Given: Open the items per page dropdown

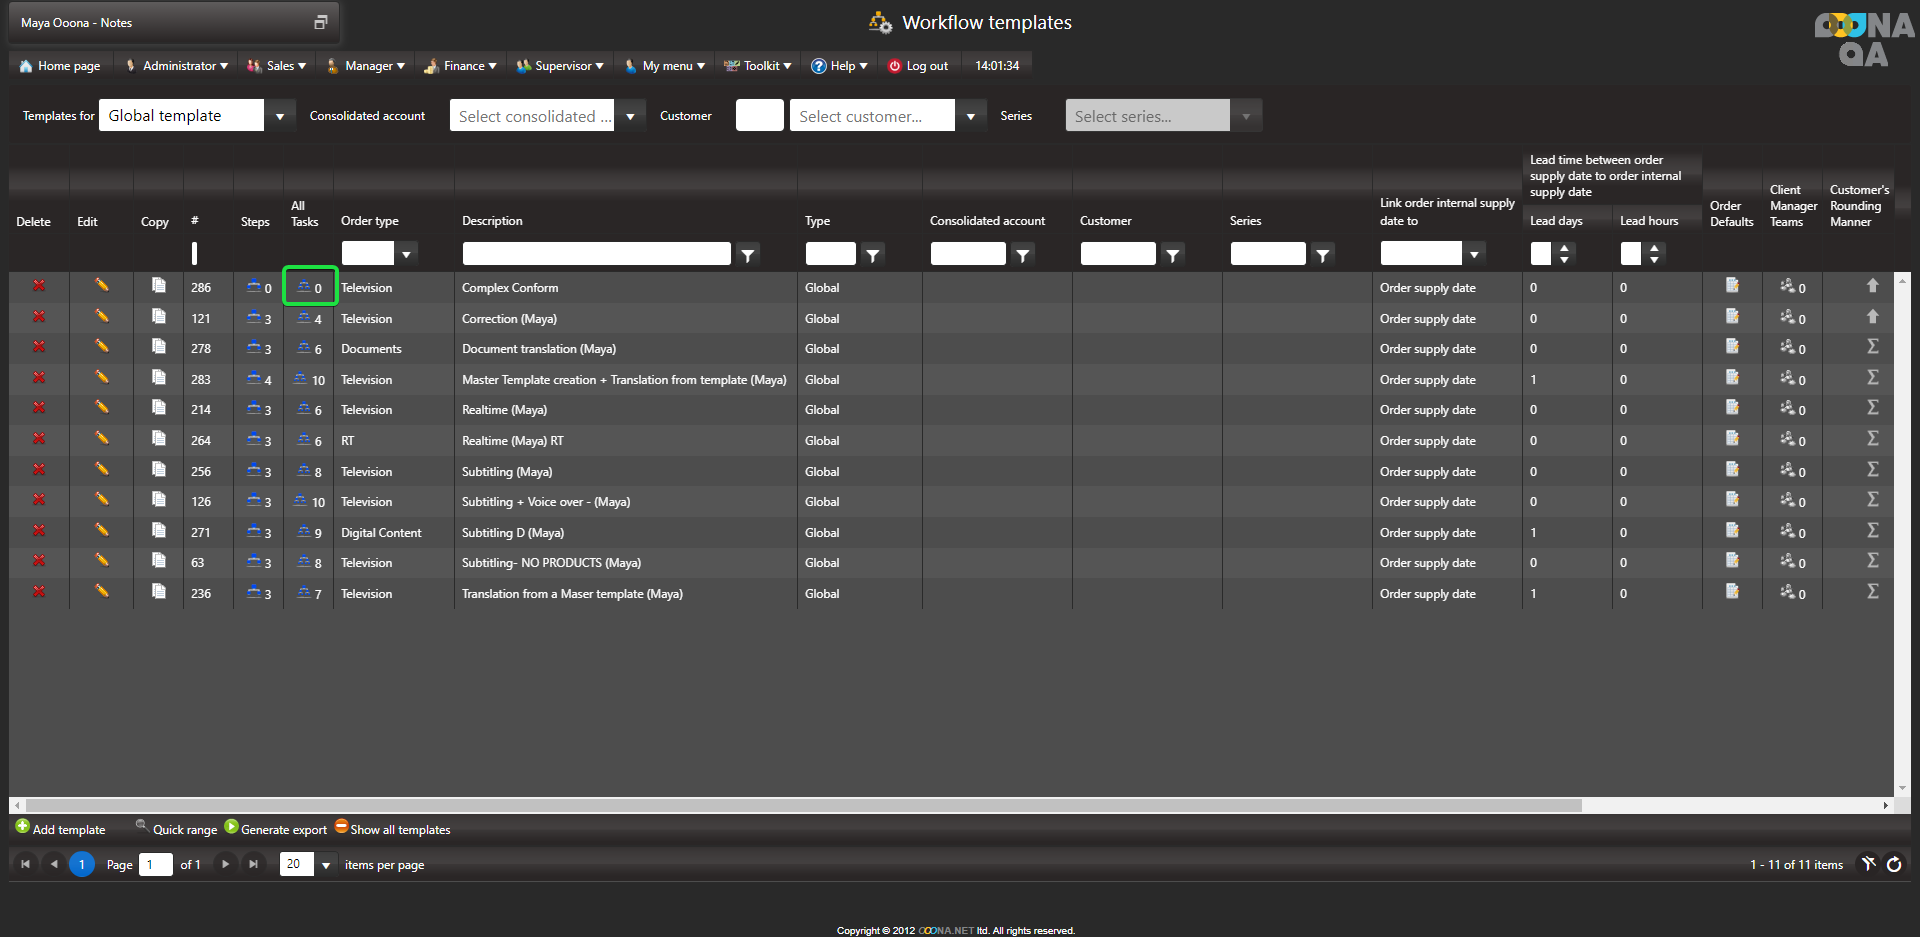Looking at the screenshot, I should coord(326,865).
